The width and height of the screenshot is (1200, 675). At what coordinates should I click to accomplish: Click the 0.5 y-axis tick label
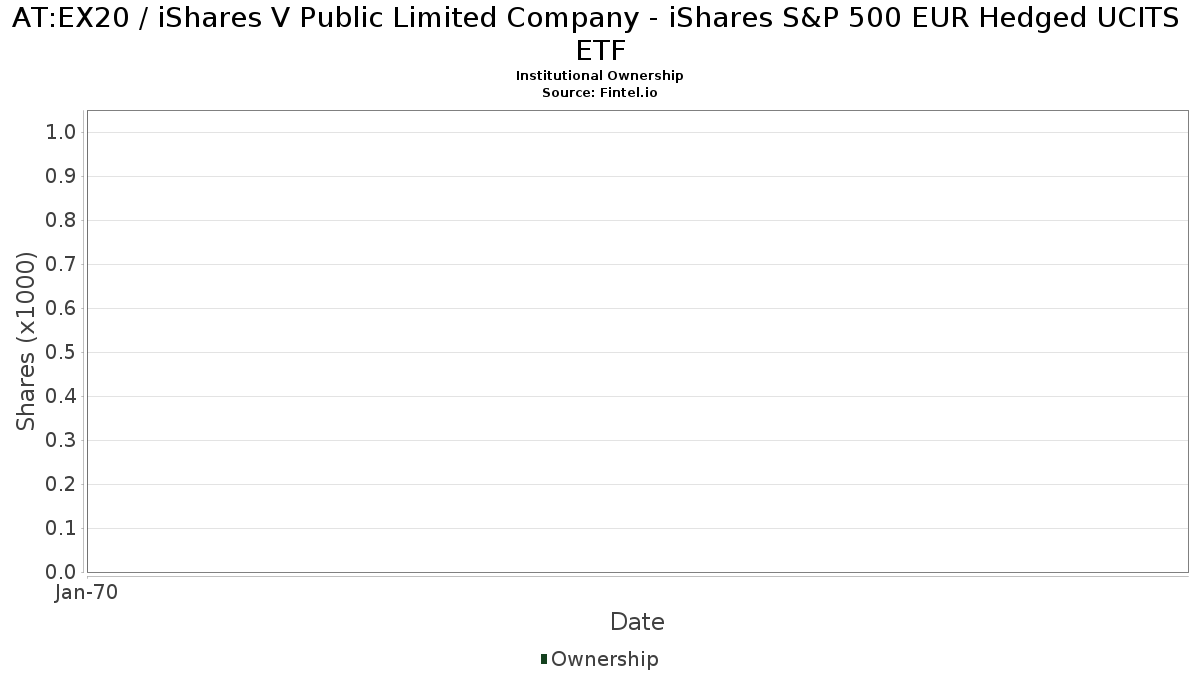(x=62, y=353)
